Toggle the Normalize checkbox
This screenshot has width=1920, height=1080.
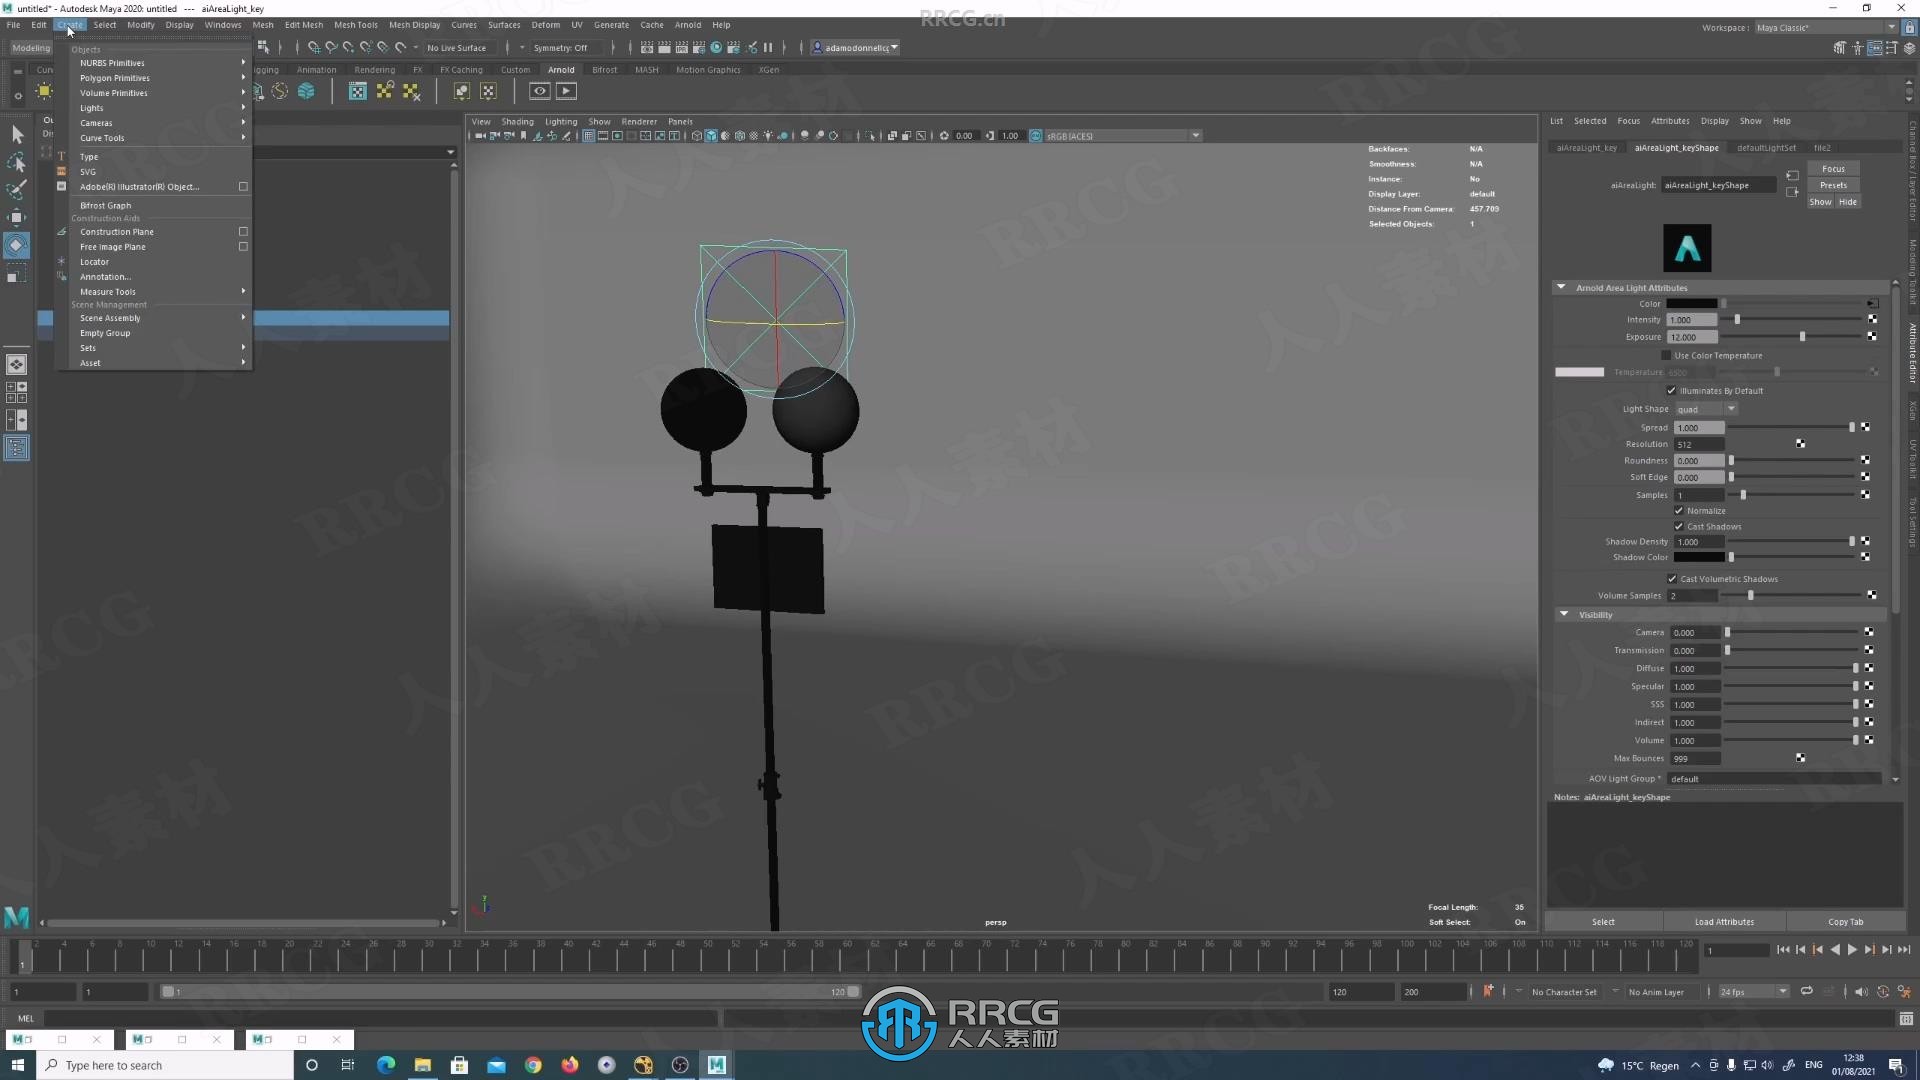1679,510
